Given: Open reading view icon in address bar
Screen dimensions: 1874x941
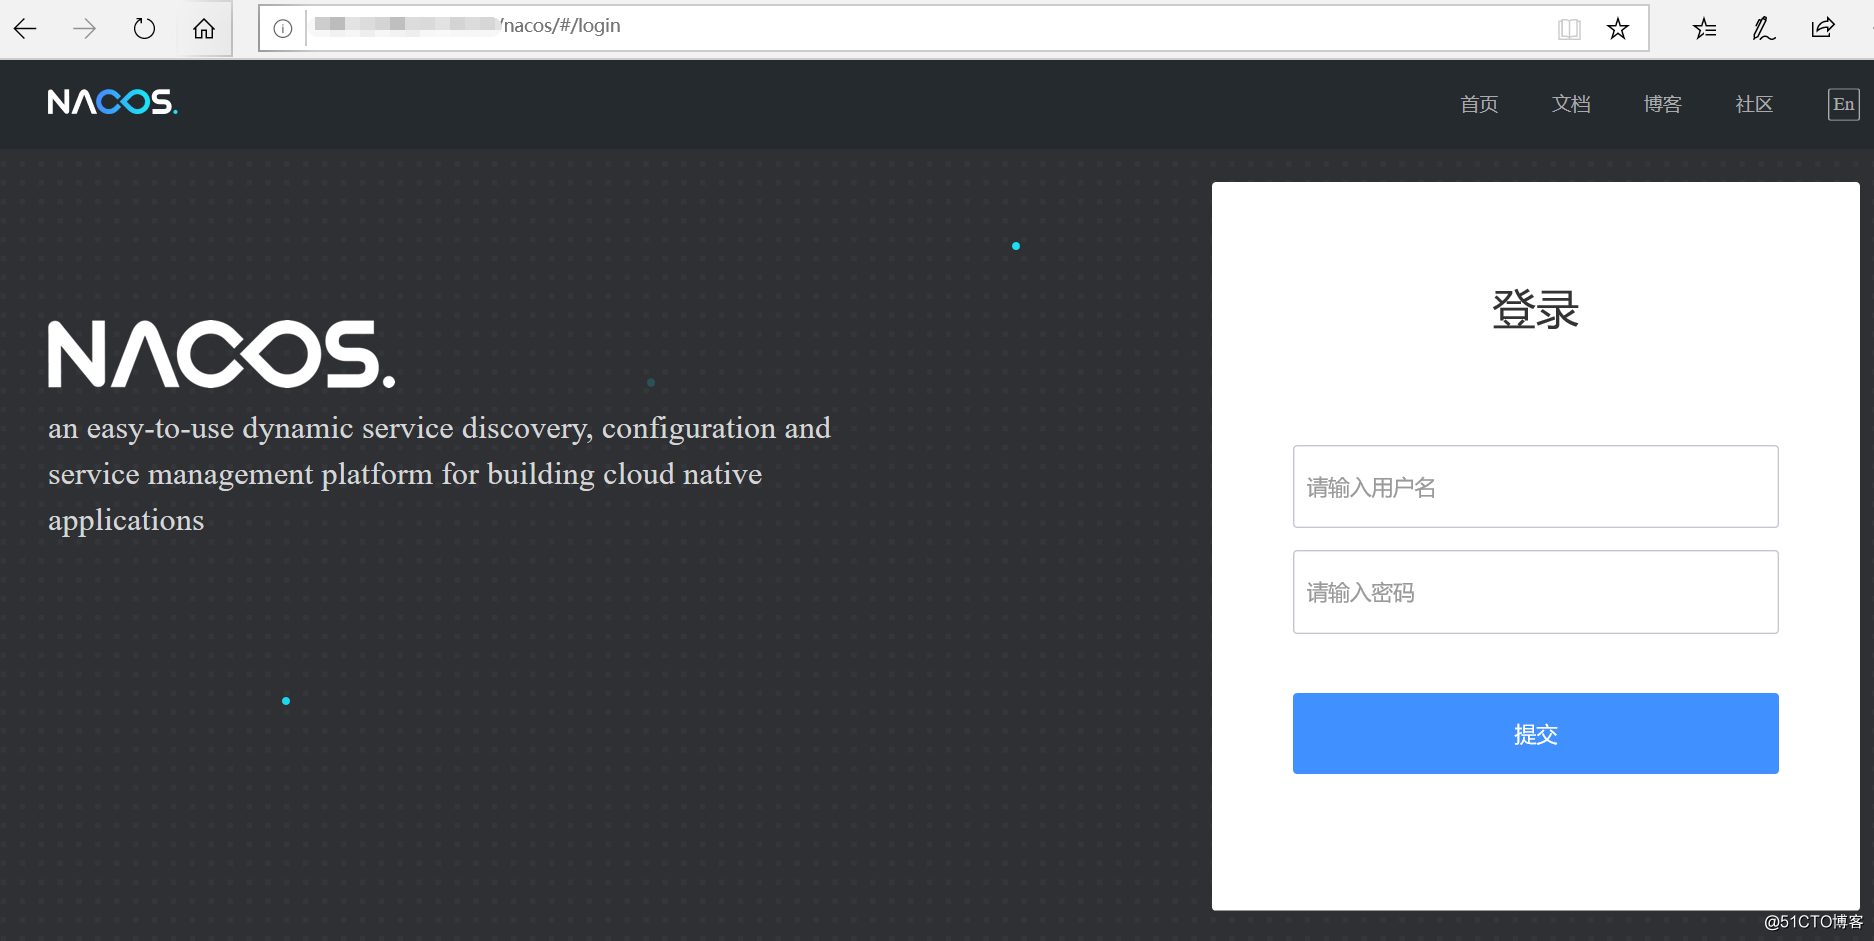Looking at the screenshot, I should coord(1569,29).
